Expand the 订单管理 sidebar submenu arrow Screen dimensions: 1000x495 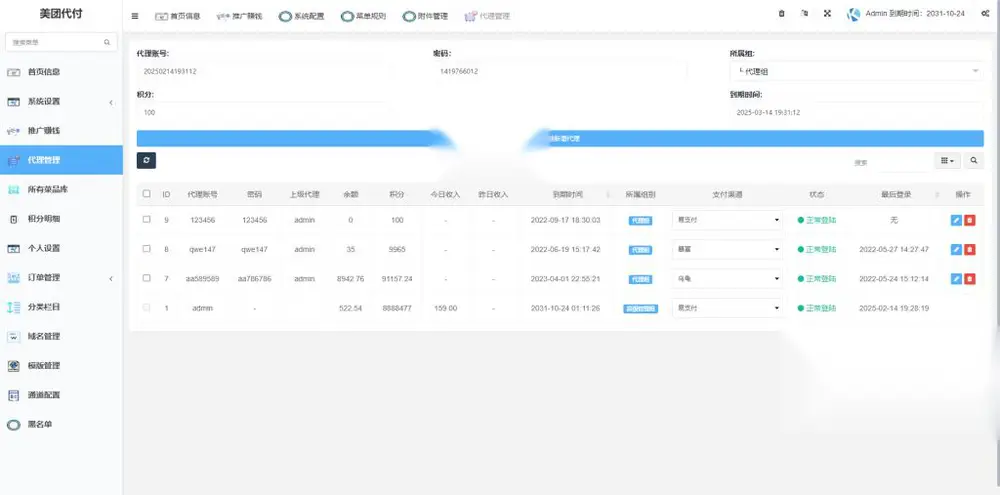tap(111, 278)
